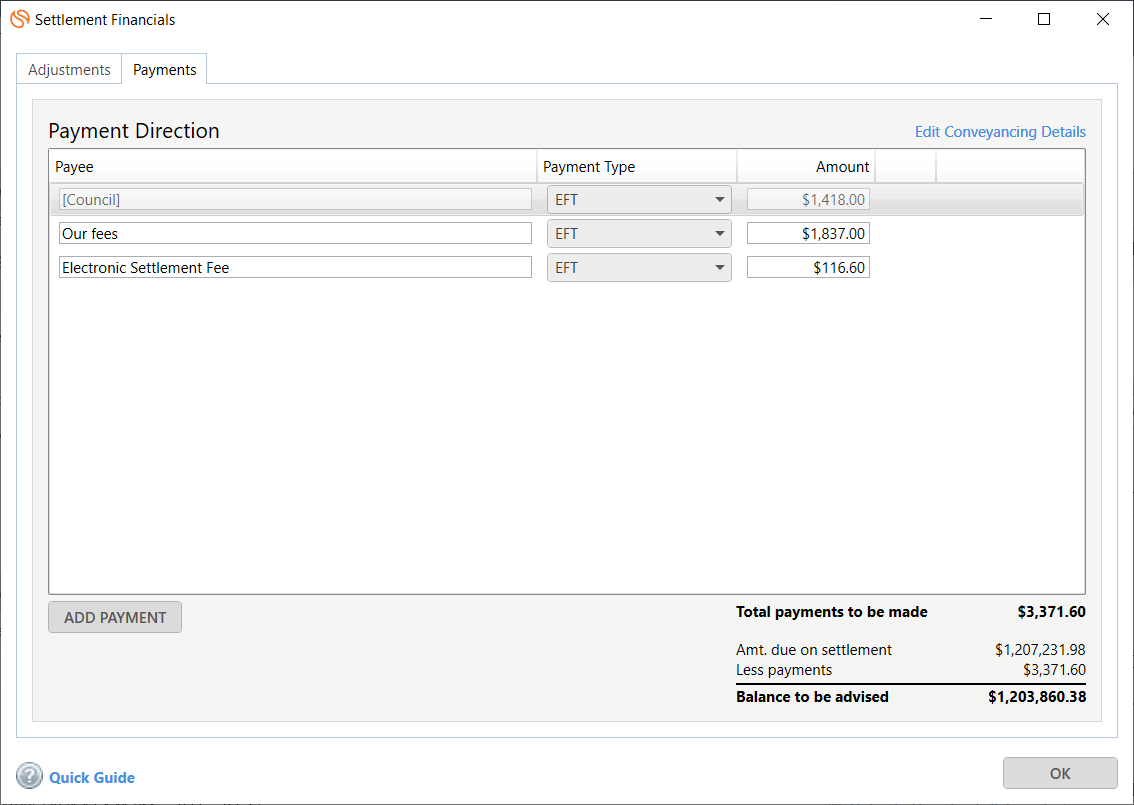Confirm with the OK button

1060,773
